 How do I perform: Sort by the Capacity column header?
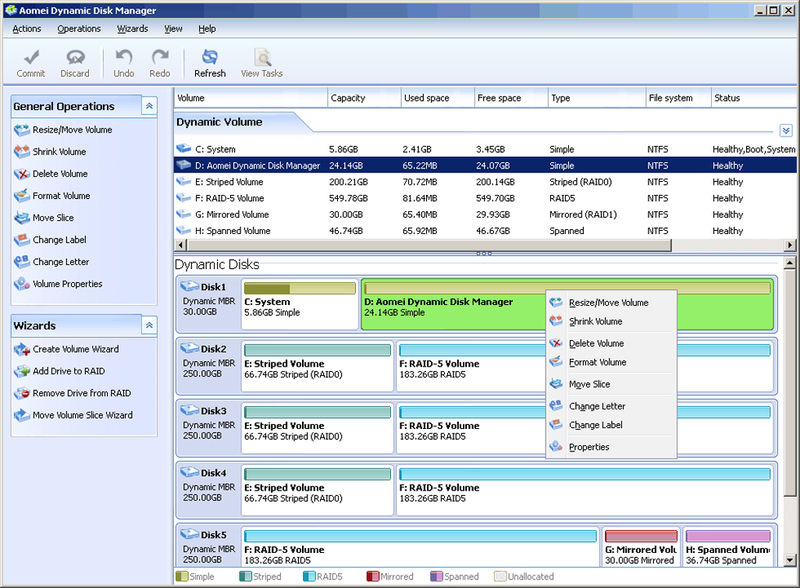click(x=364, y=98)
